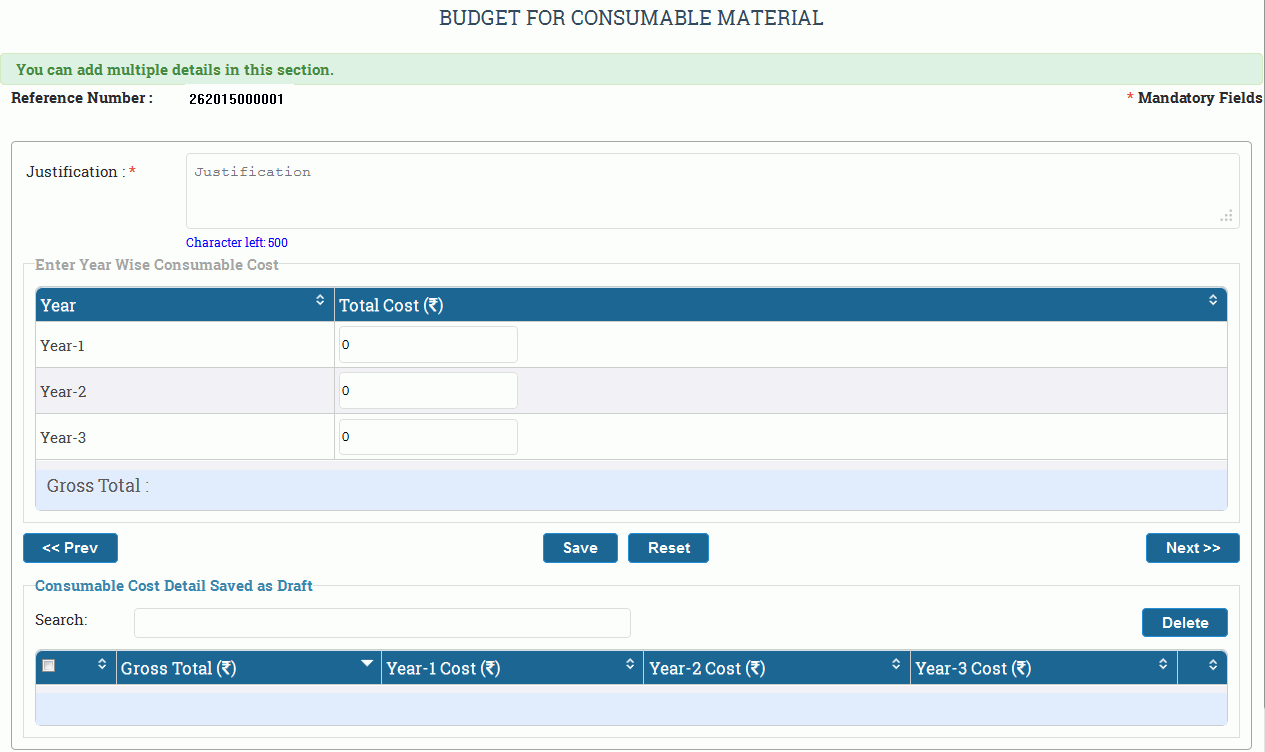Go to previous page with Prev button
Image resolution: width=1265 pixels, height=752 pixels.
[70, 548]
